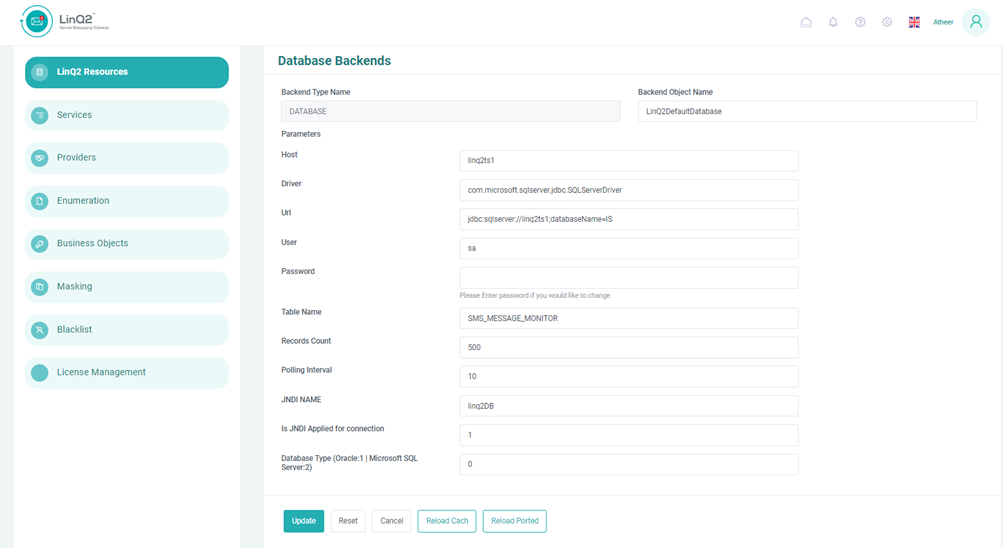This screenshot has height=548, width=1003.
Task: Focus the Table Name input field
Action: [x=629, y=318]
